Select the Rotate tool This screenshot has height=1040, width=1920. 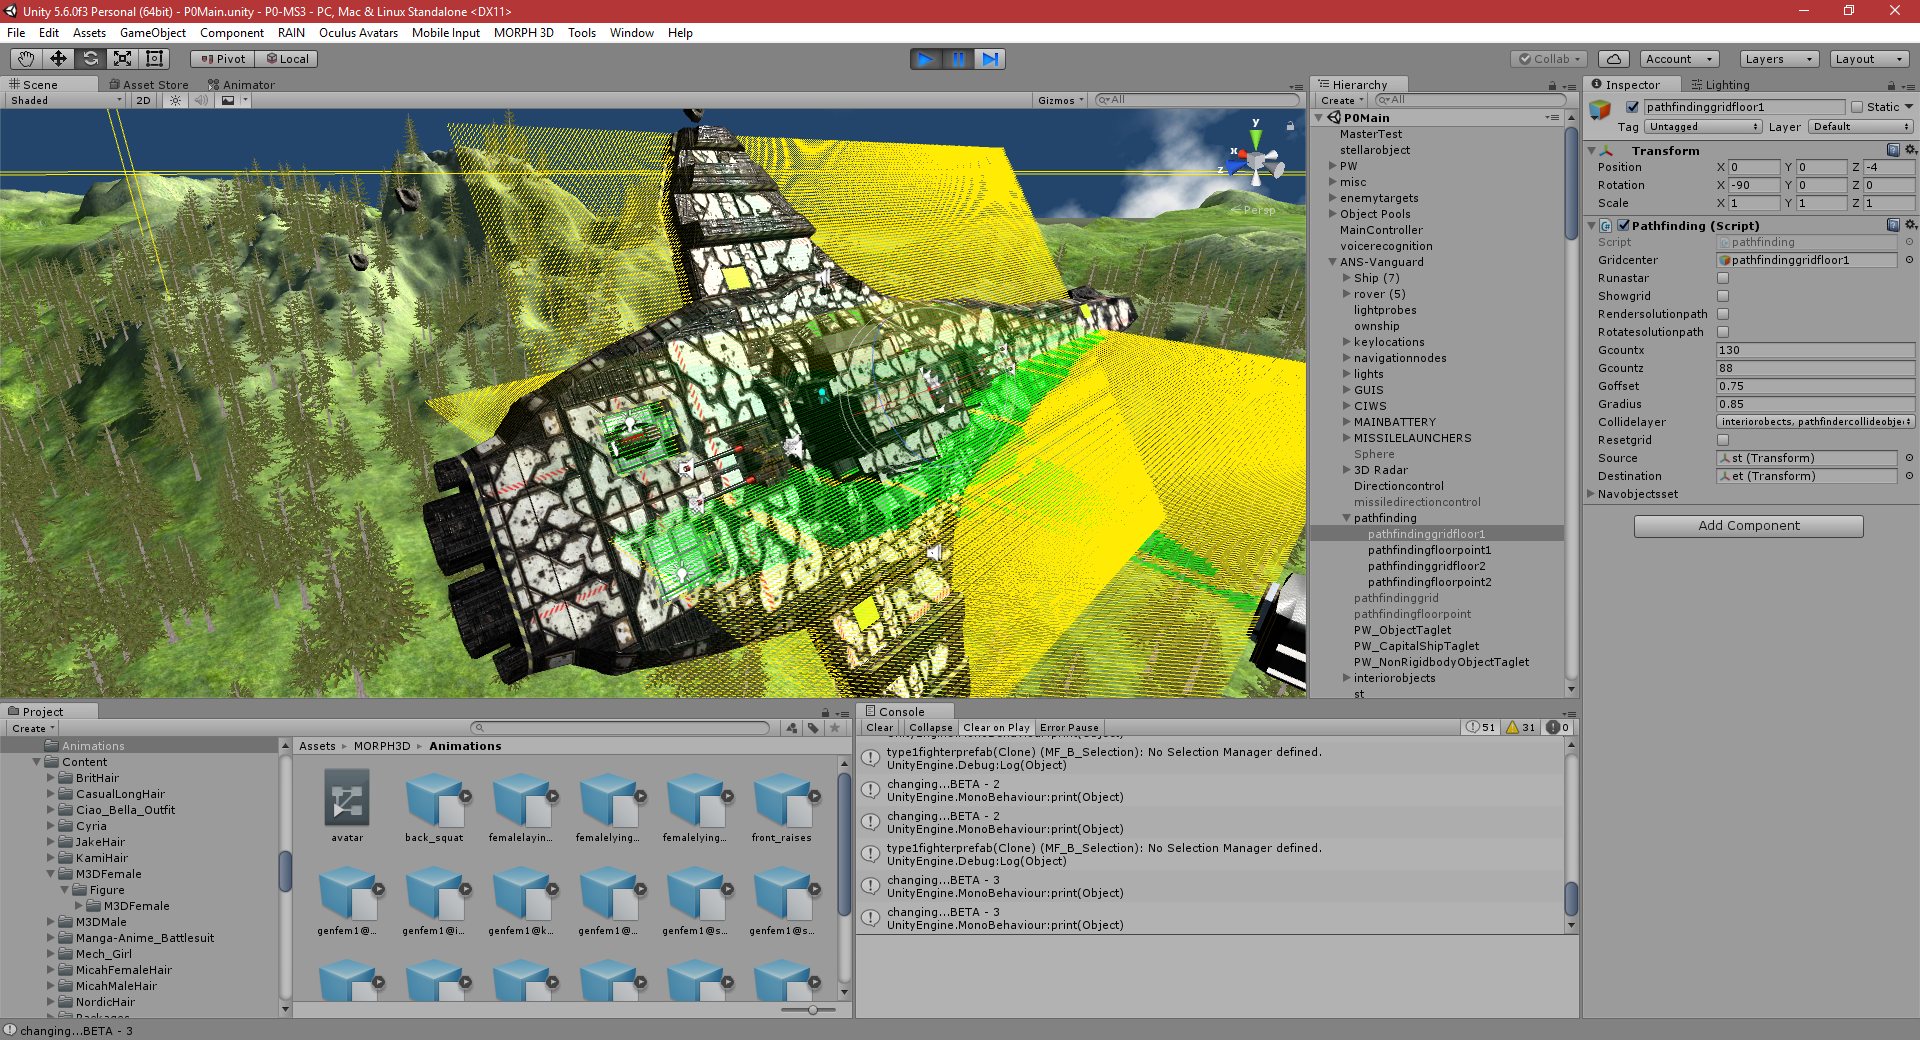coord(91,59)
